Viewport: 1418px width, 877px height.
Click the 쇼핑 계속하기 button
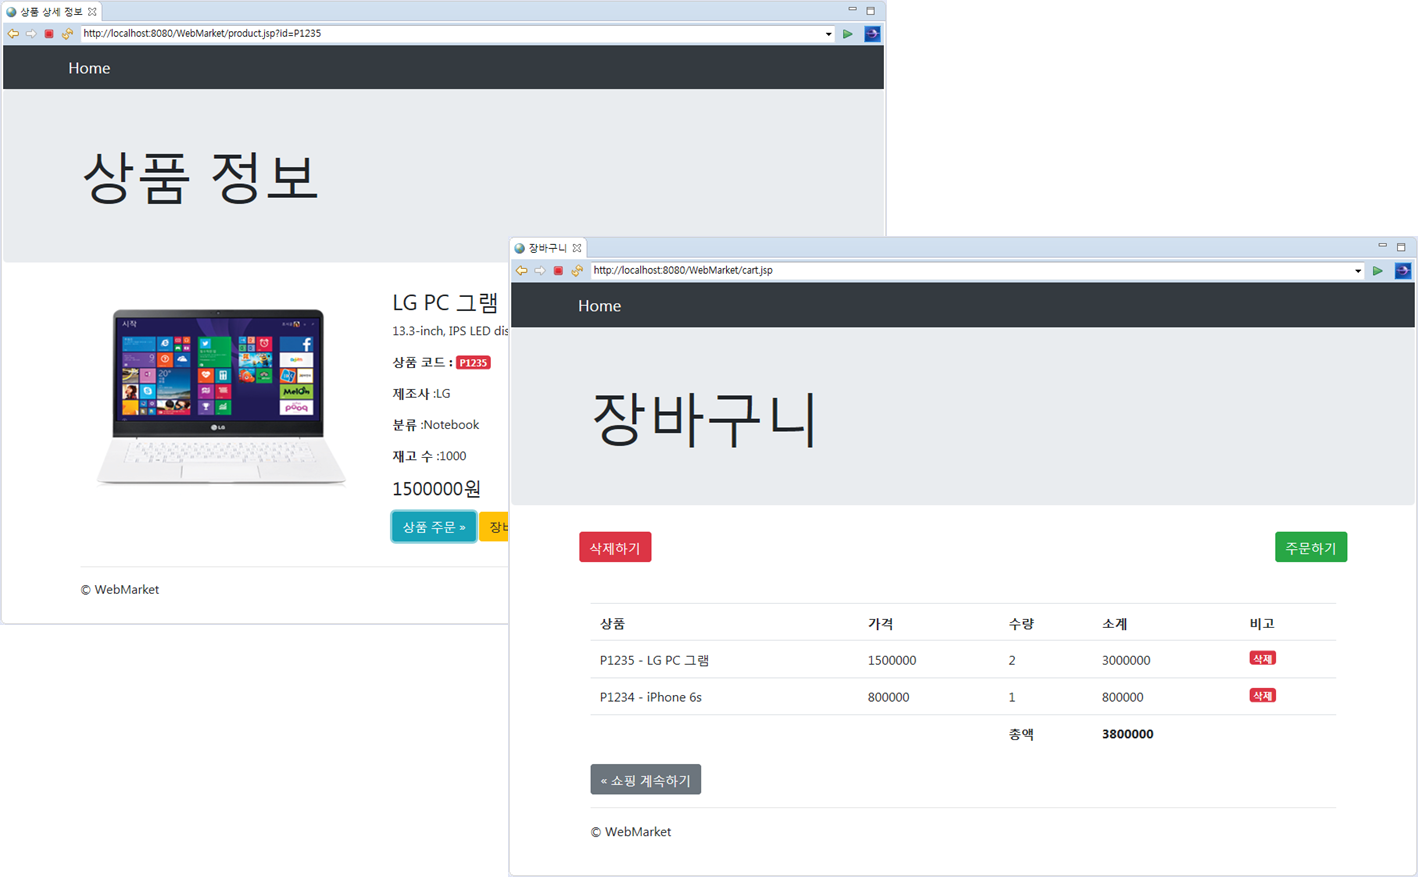[645, 780]
